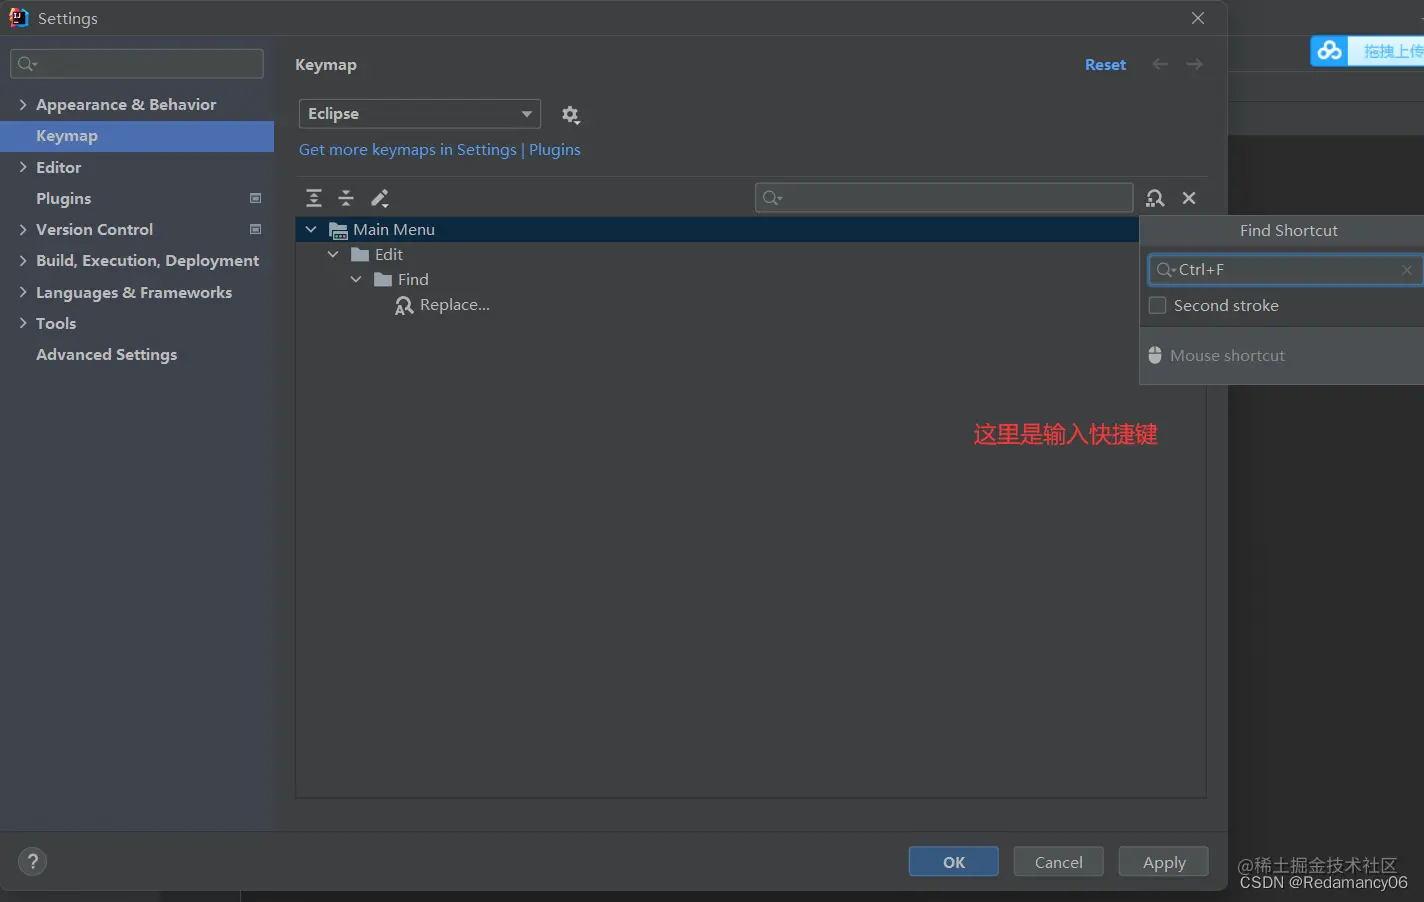Click the Collapse All icon in Keymap toolbar
1424x902 pixels.
tap(346, 198)
